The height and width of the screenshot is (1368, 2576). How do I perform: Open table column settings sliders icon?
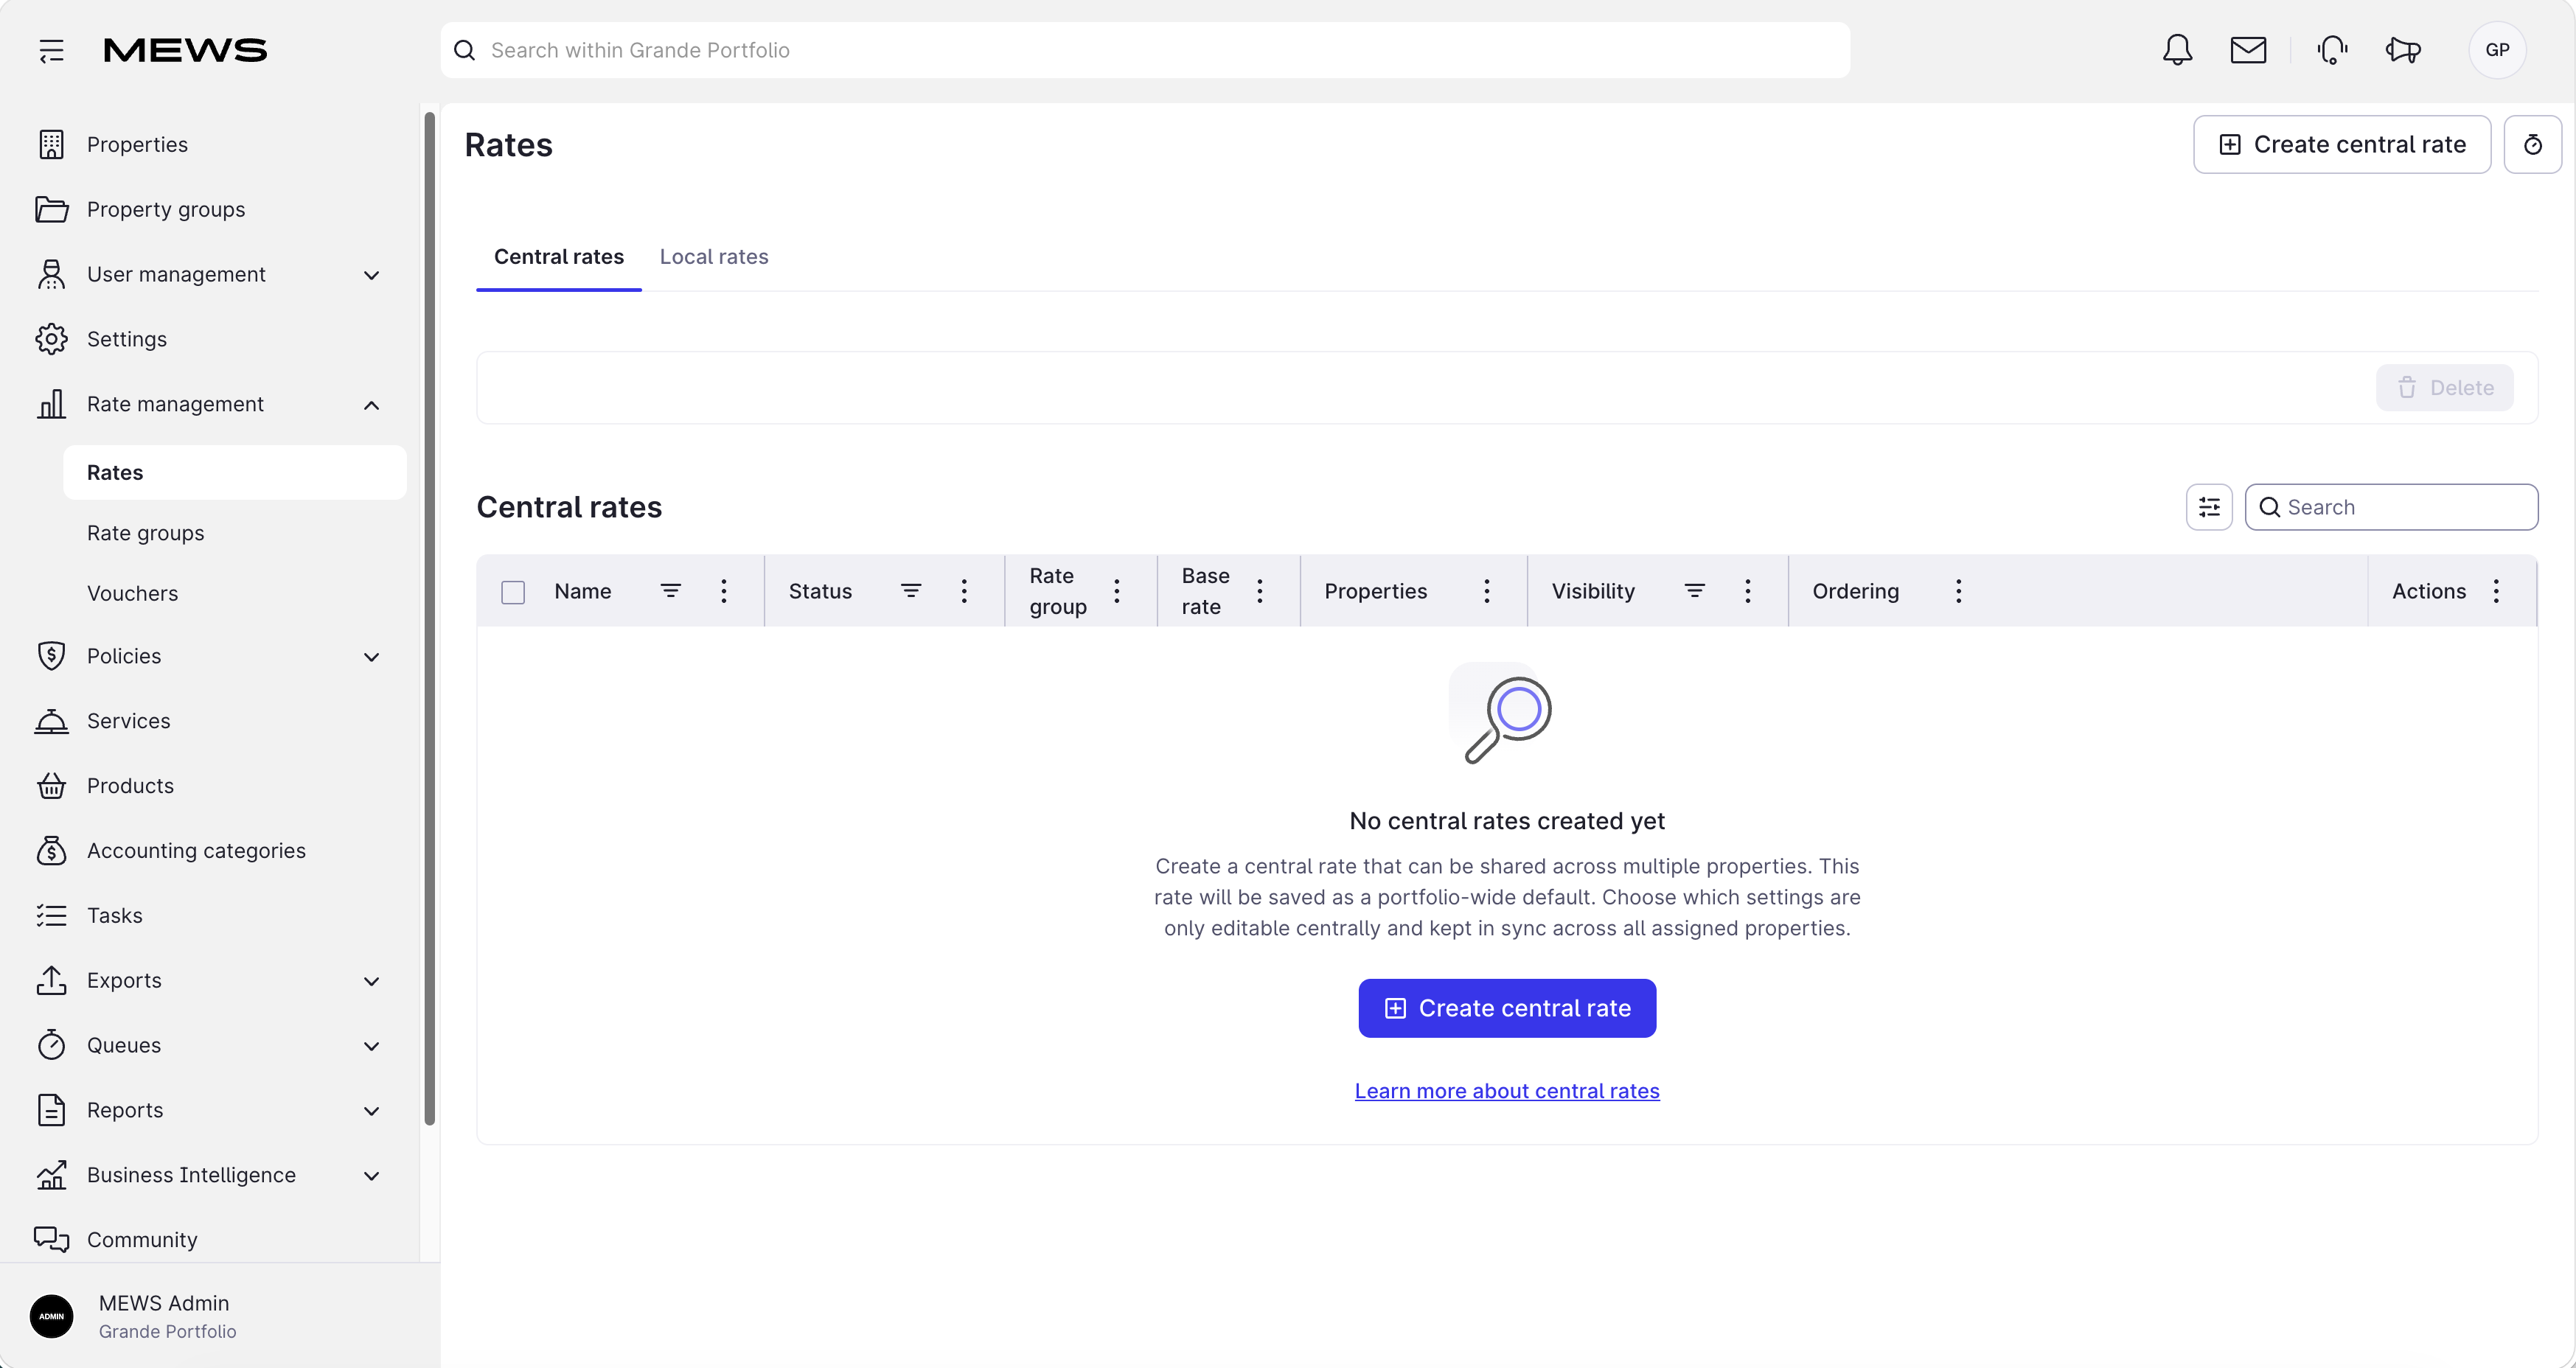point(2209,507)
